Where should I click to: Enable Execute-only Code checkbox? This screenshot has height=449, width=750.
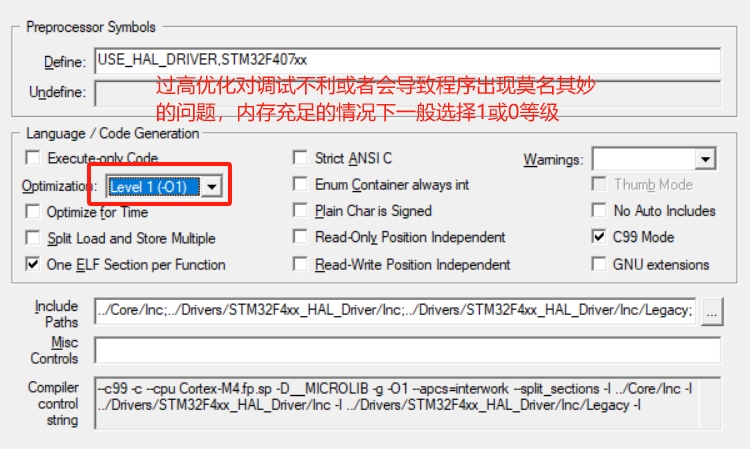tap(33, 157)
